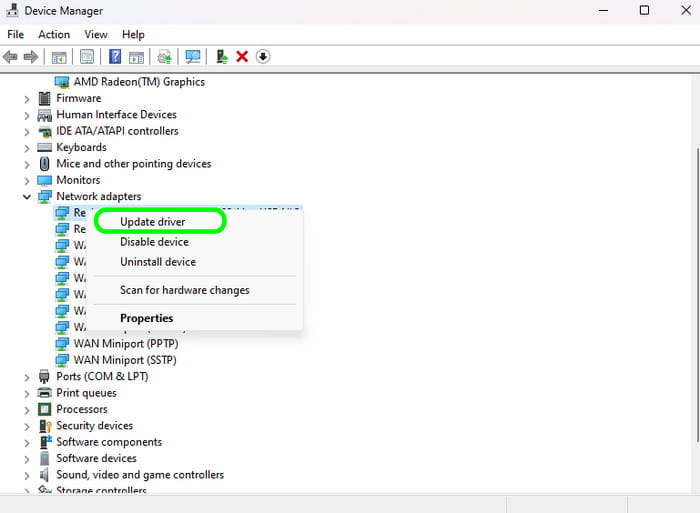Viewport: 700px width, 513px height.
Task: Expand the Processors chevron
Action: (27, 410)
